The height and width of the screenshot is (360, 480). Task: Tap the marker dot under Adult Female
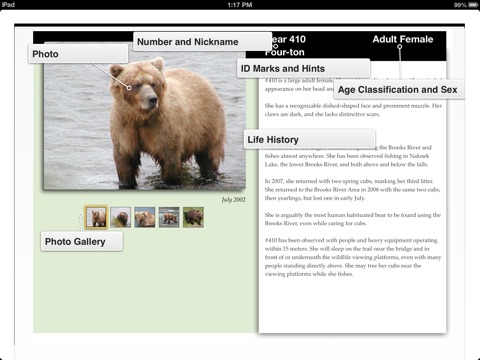coord(399,47)
